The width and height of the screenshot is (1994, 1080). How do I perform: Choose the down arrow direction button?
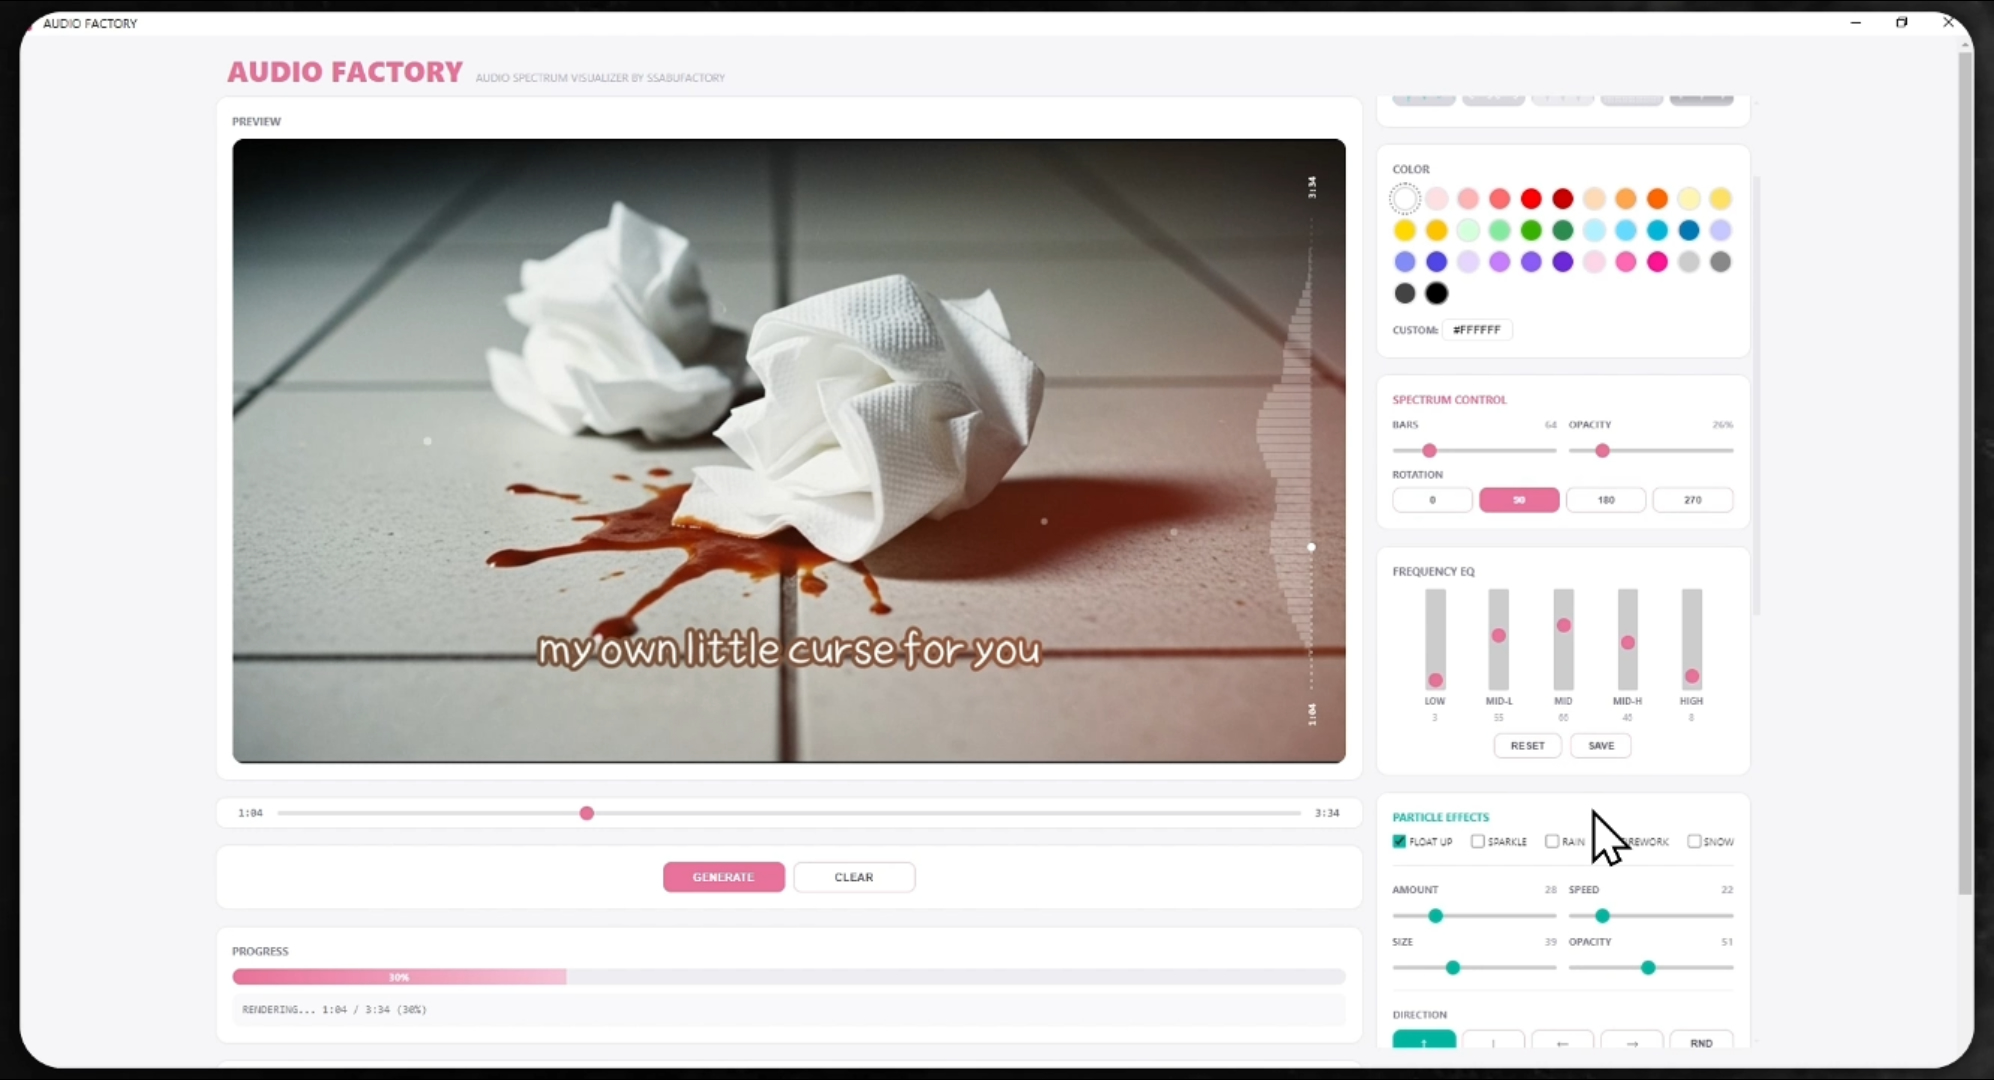pyautogui.click(x=1493, y=1042)
